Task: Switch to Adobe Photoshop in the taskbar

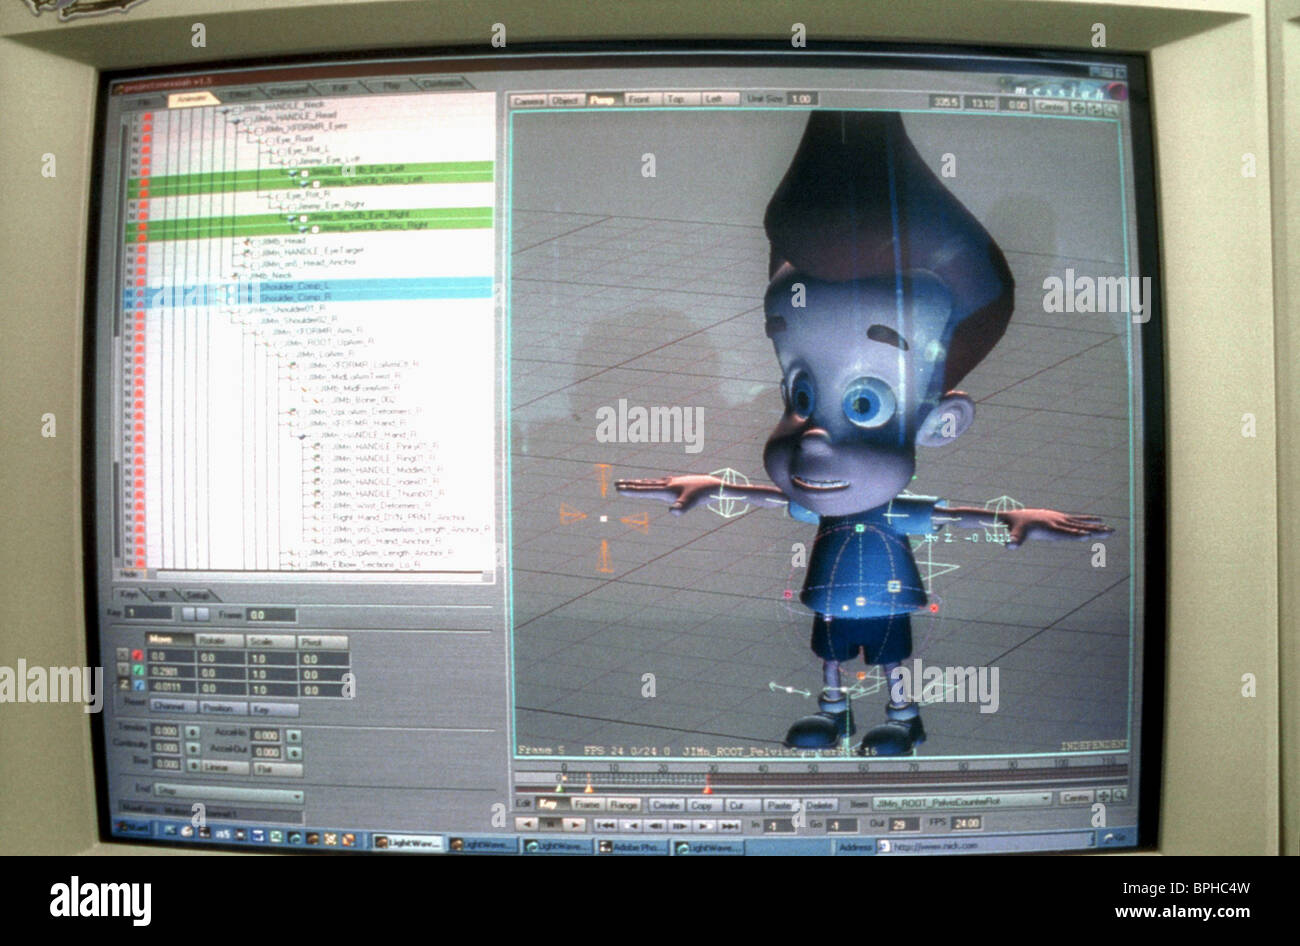Action: pos(633,846)
